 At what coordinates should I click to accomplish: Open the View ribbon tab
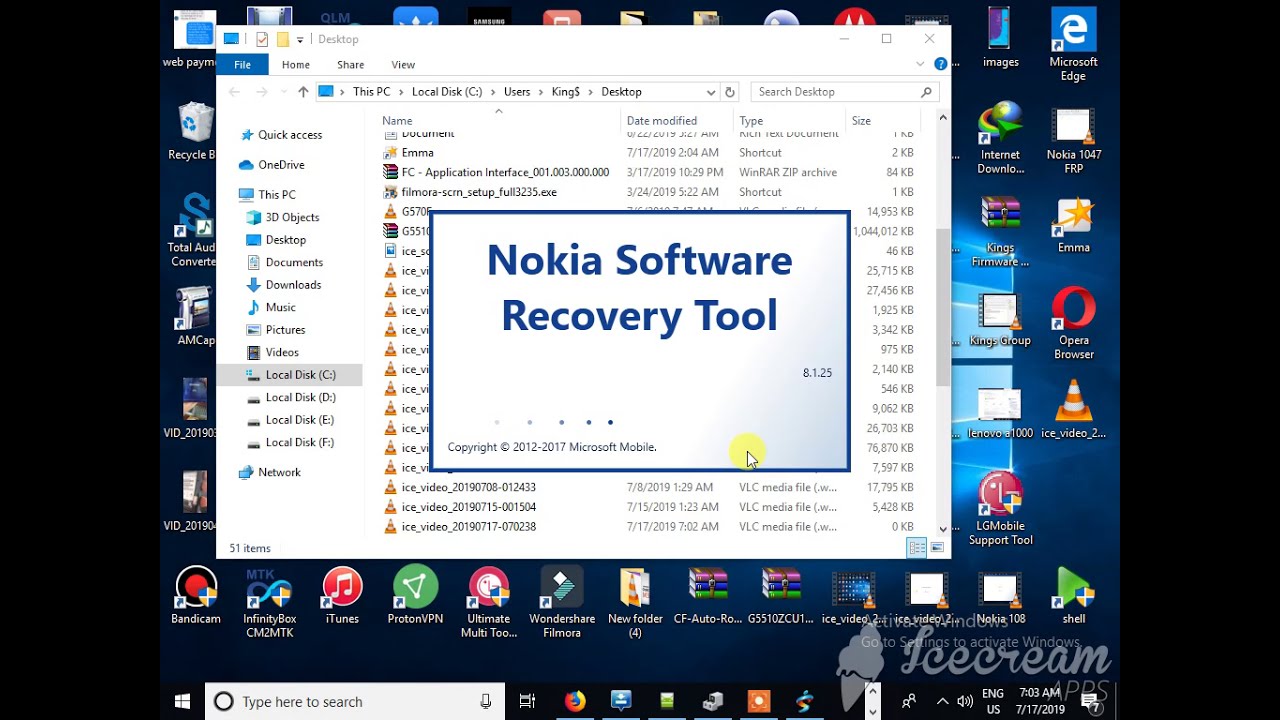click(x=403, y=65)
